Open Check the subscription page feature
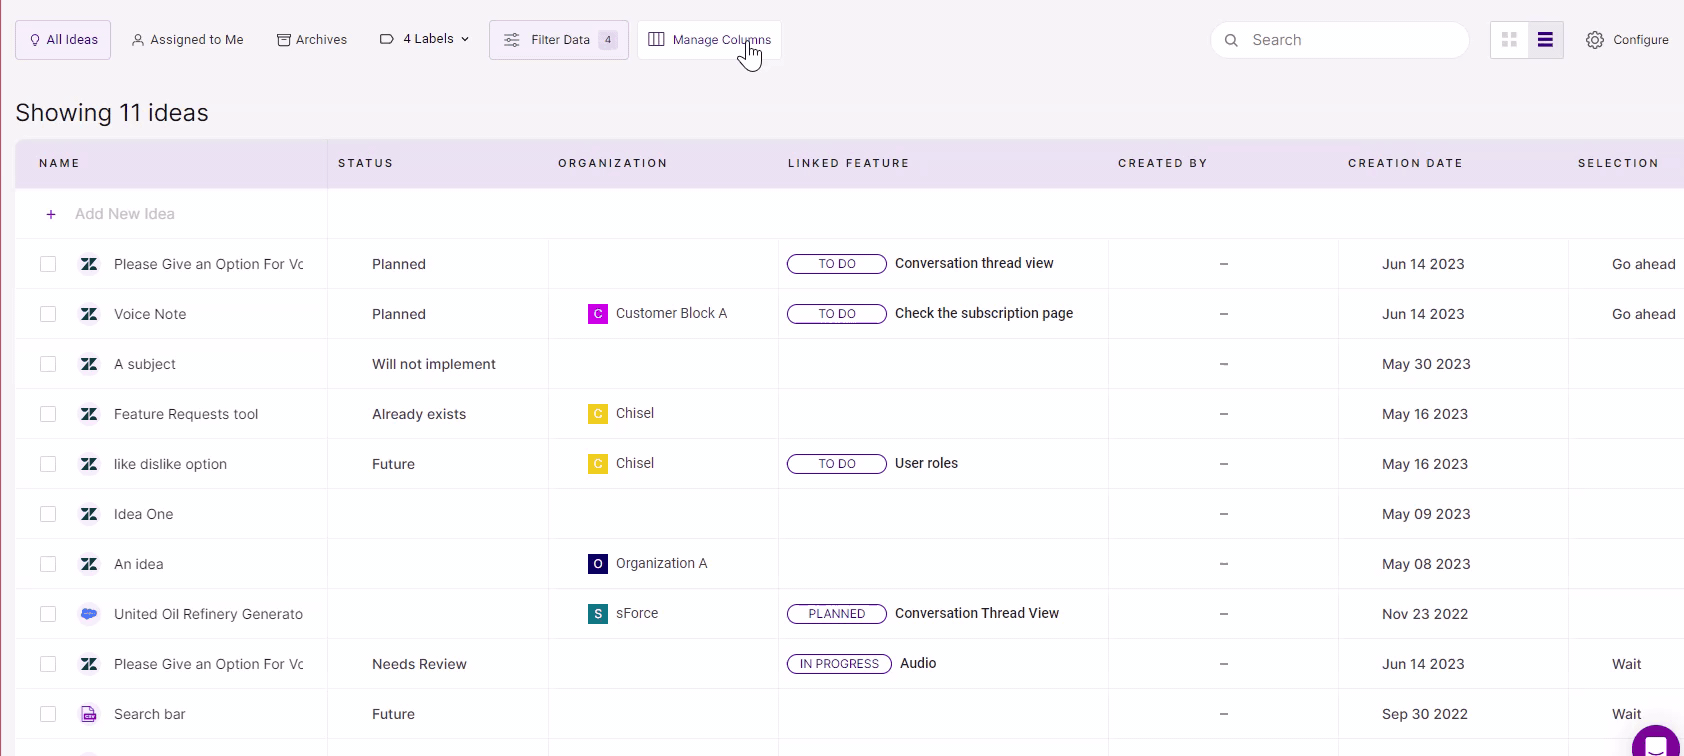The width and height of the screenshot is (1684, 756). point(984,313)
